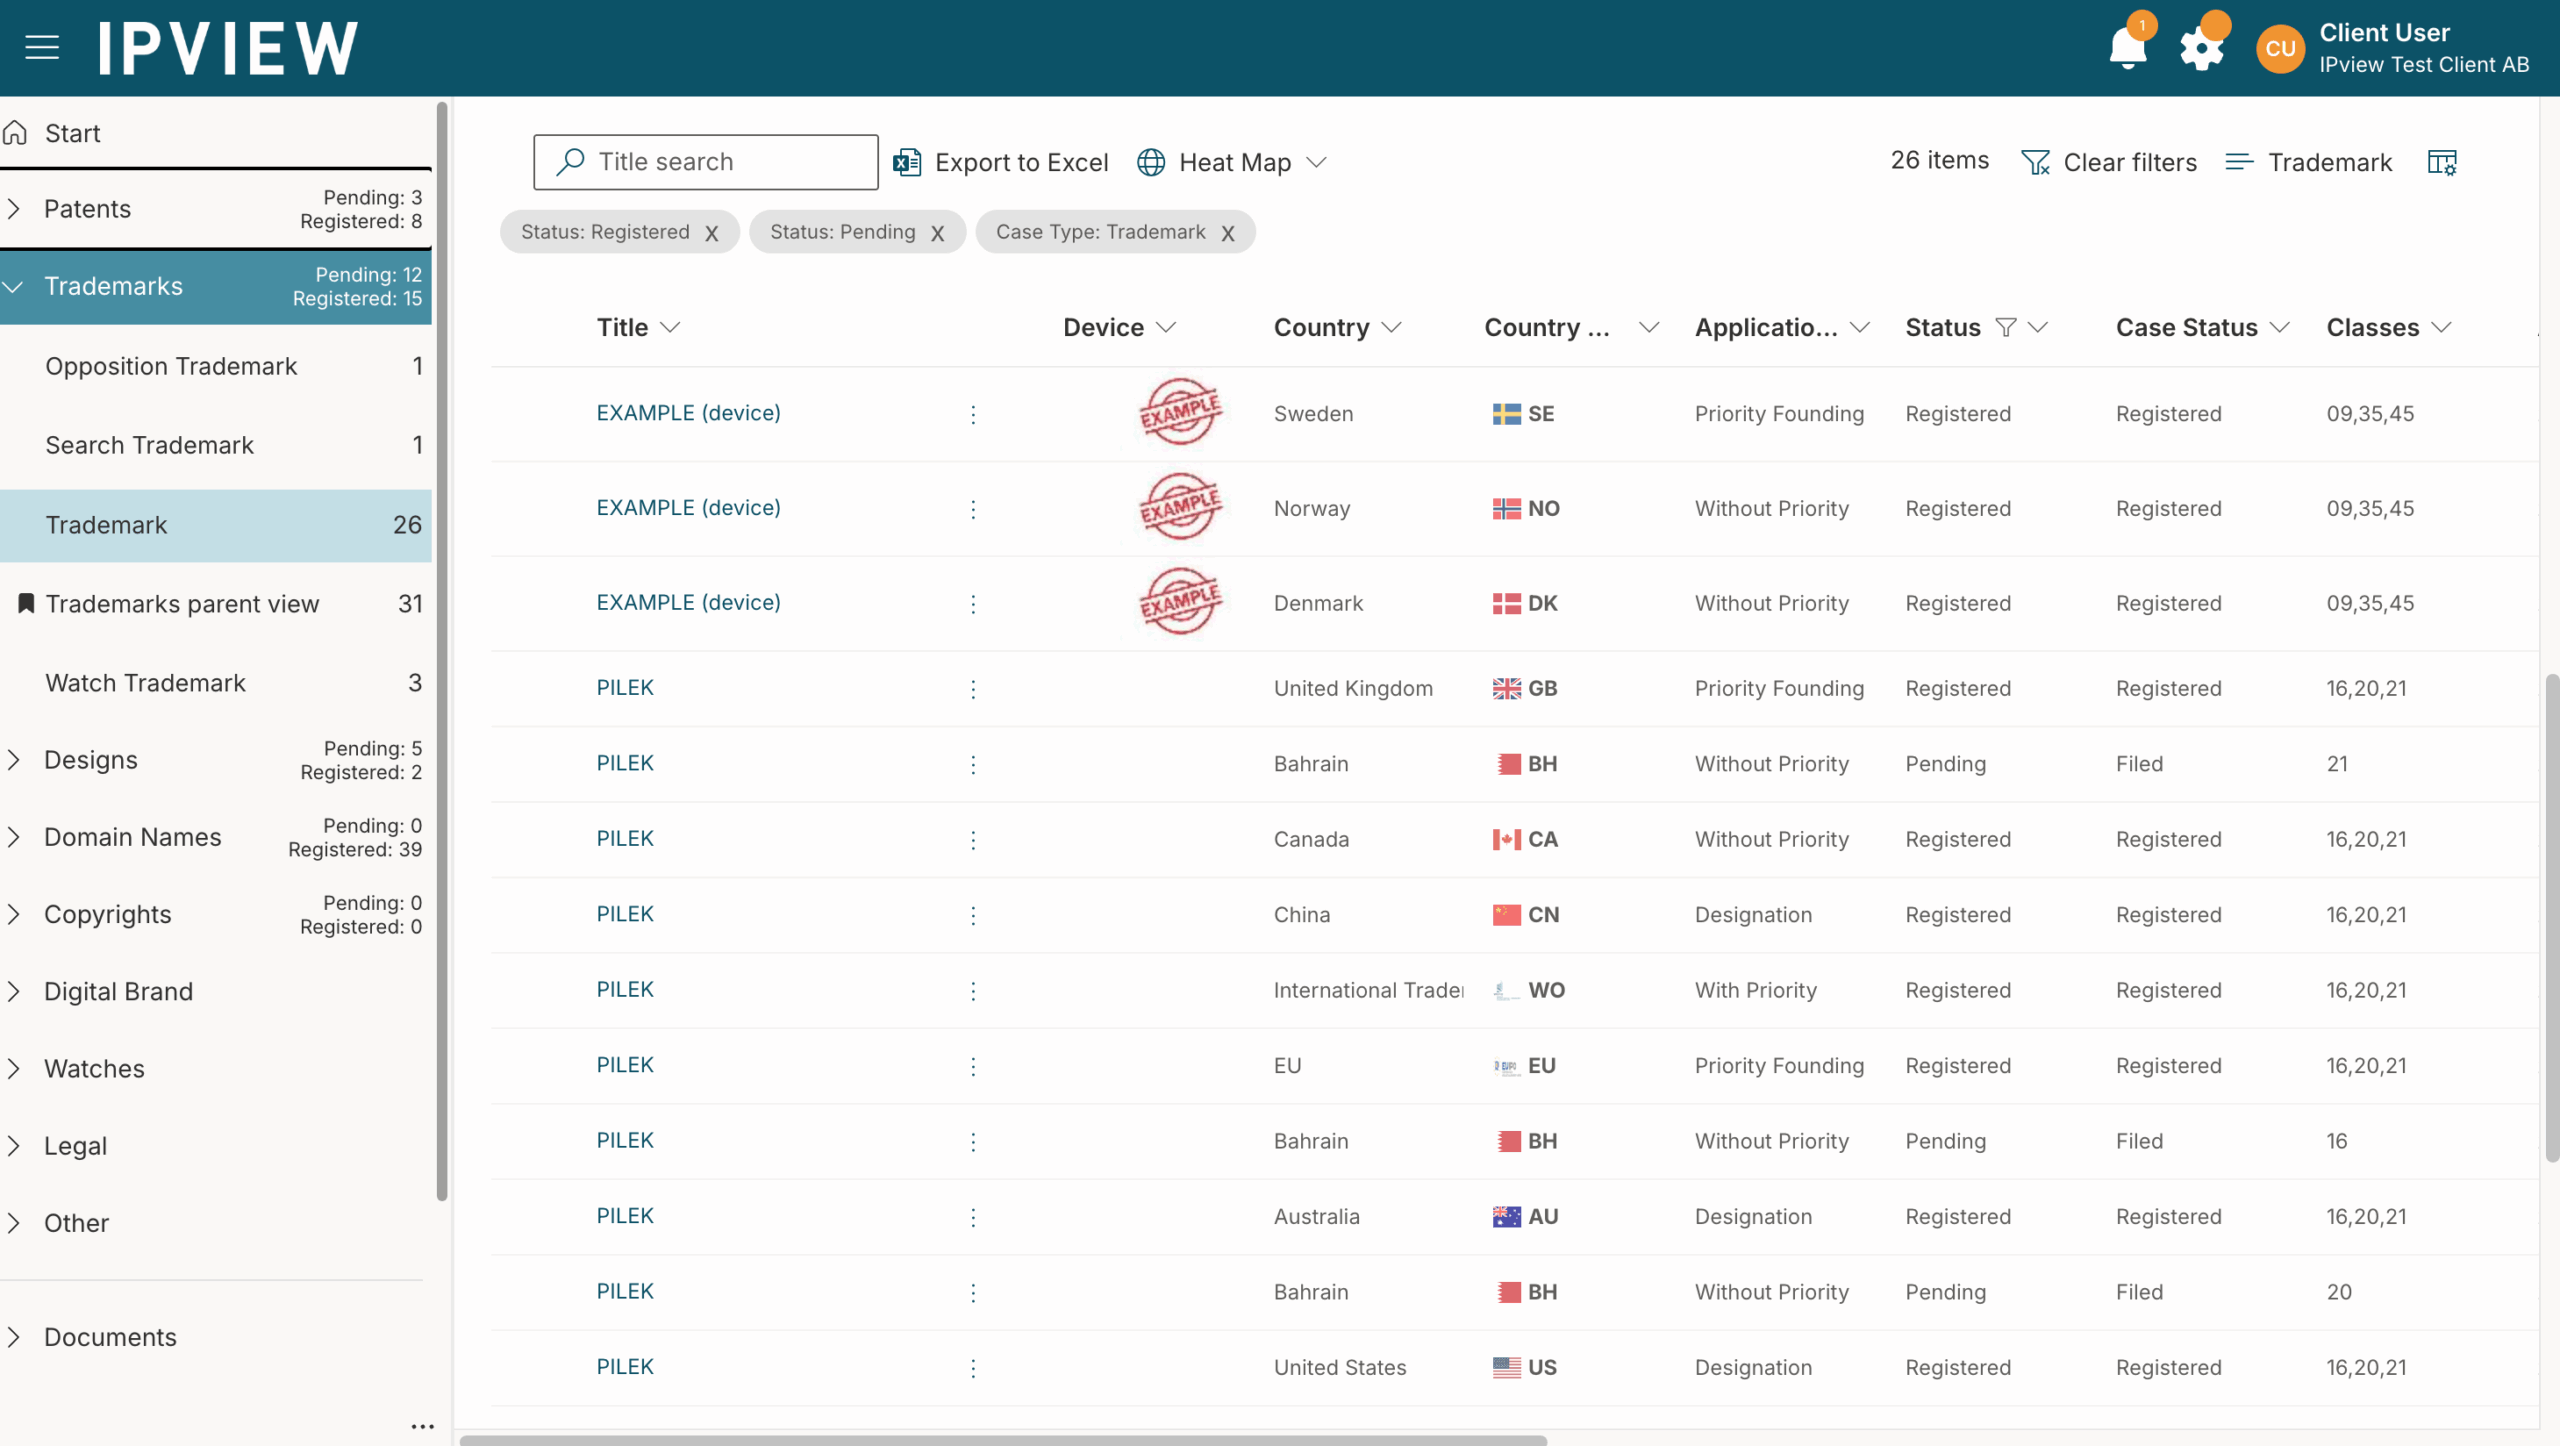The image size is (2560, 1446).
Task: Click the CU user avatar
Action: click(2280, 48)
